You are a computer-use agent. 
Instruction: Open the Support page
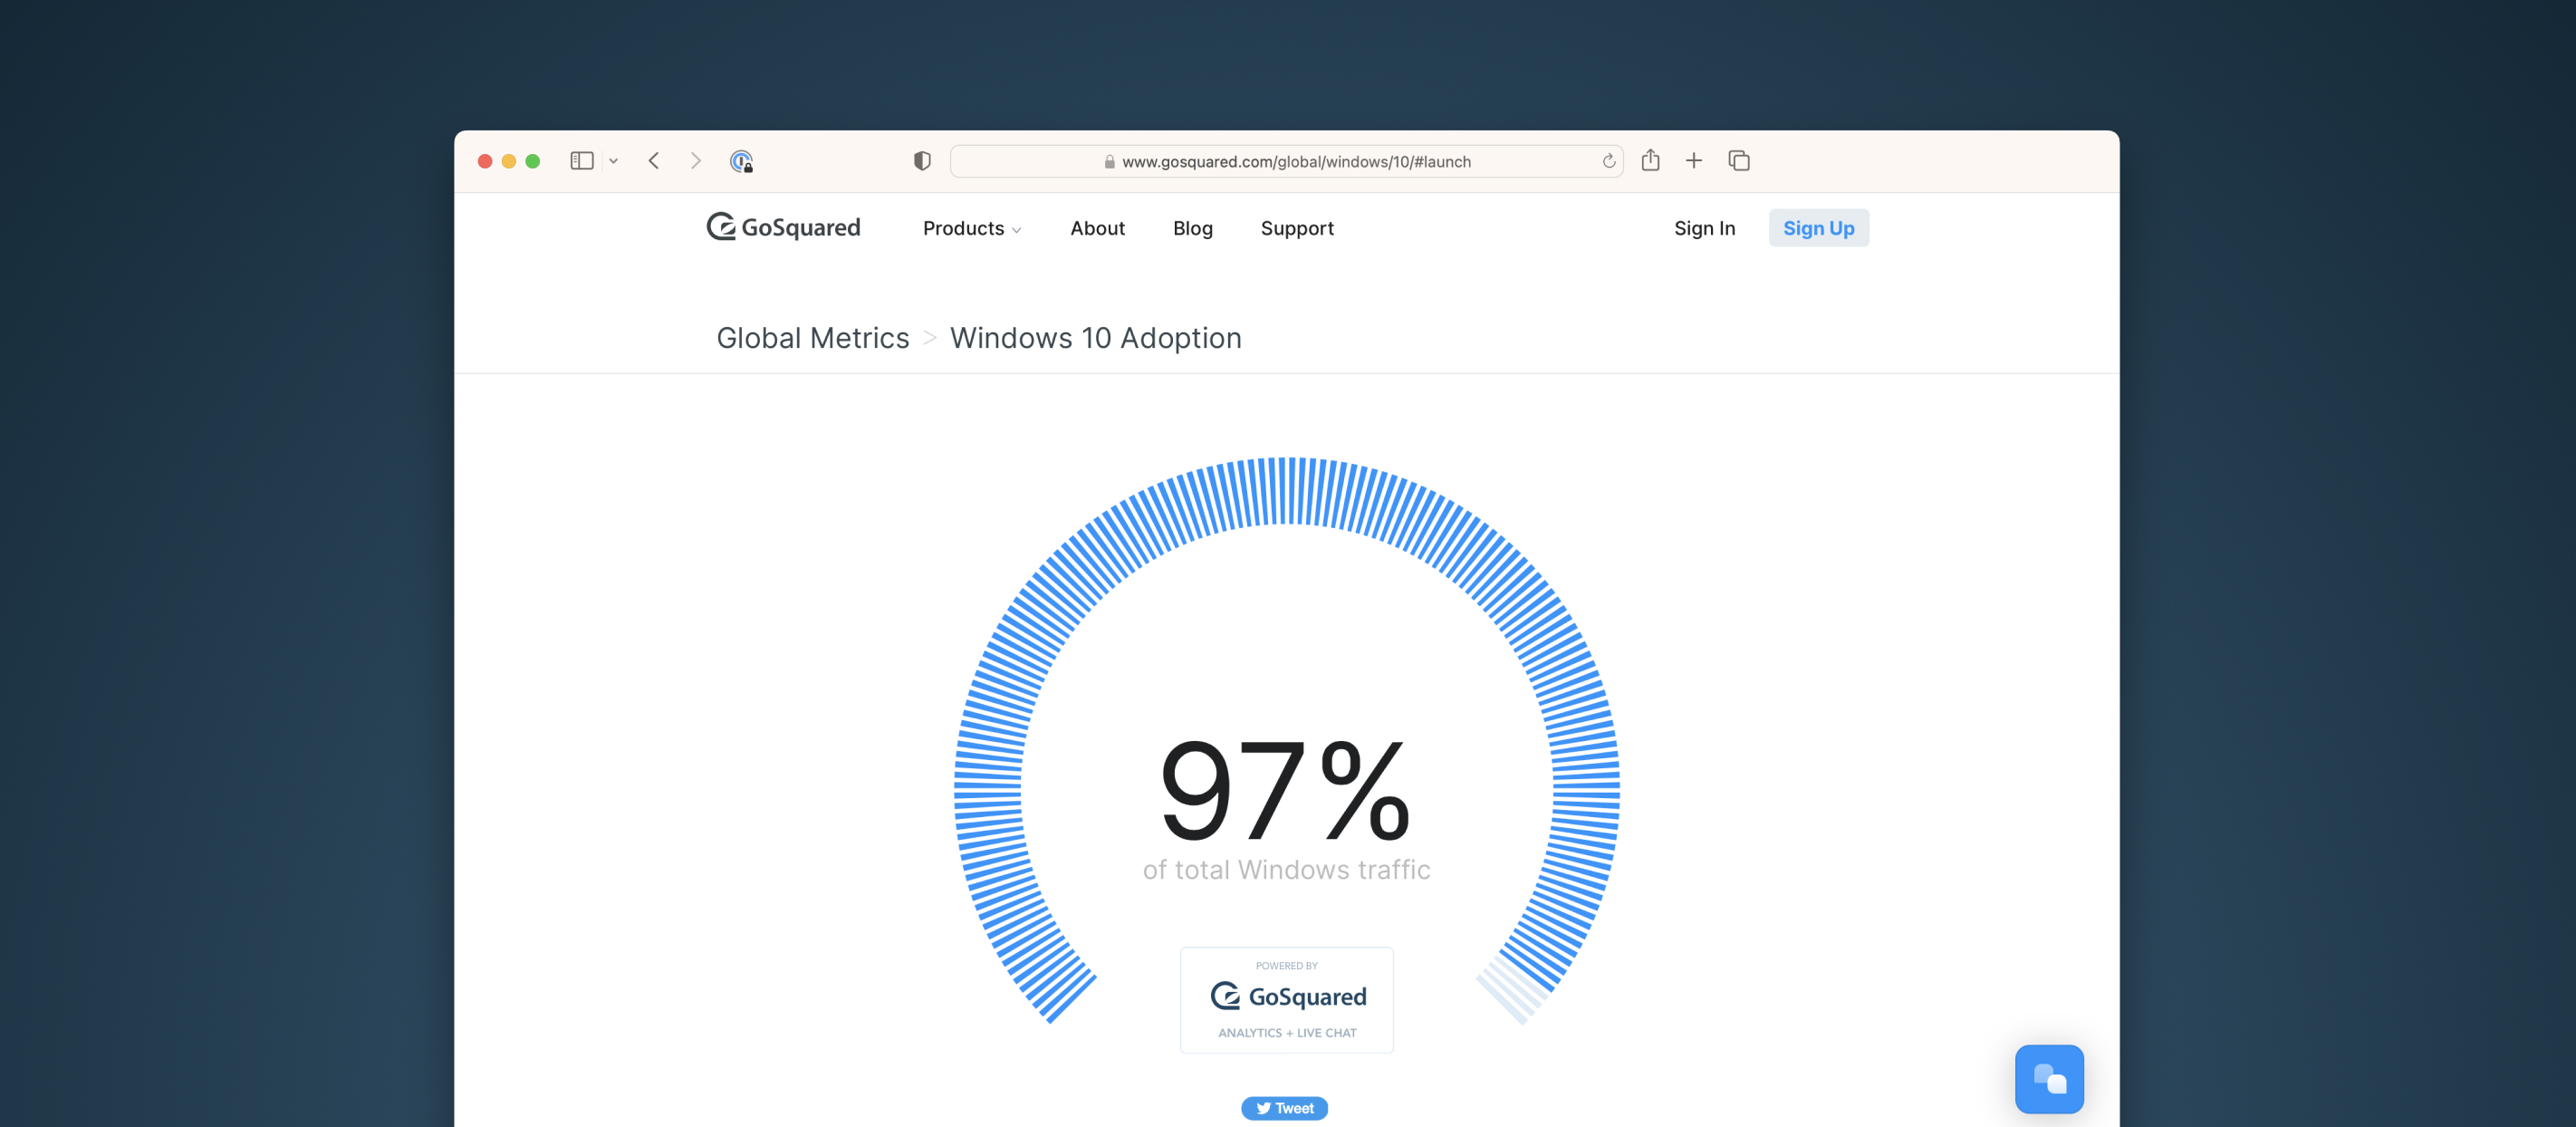1297,229
